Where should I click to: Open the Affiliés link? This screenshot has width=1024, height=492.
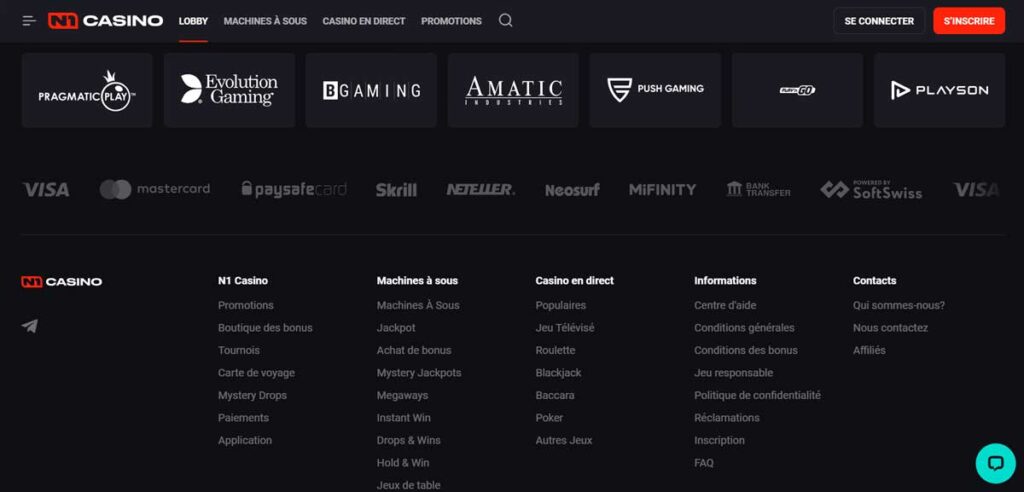click(869, 350)
